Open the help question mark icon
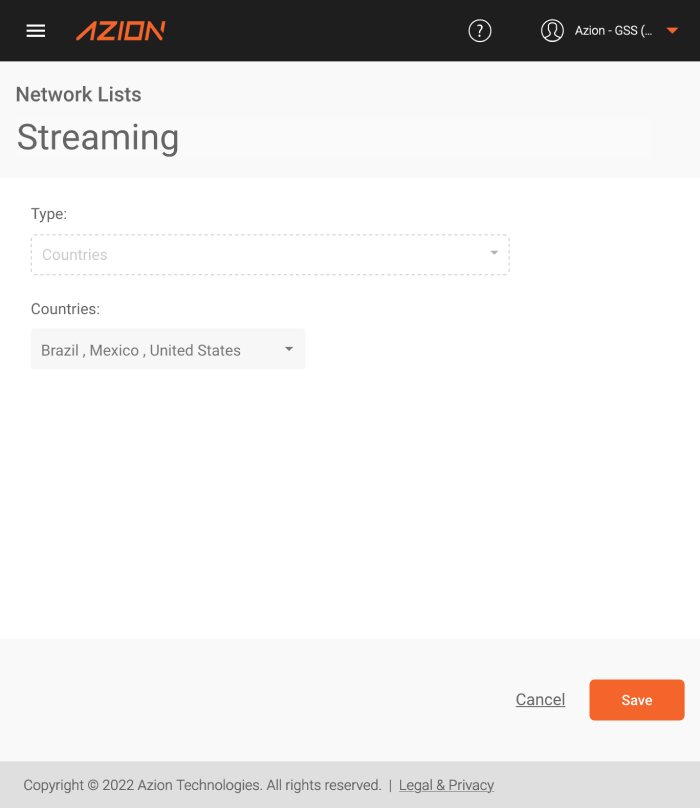 click(479, 31)
